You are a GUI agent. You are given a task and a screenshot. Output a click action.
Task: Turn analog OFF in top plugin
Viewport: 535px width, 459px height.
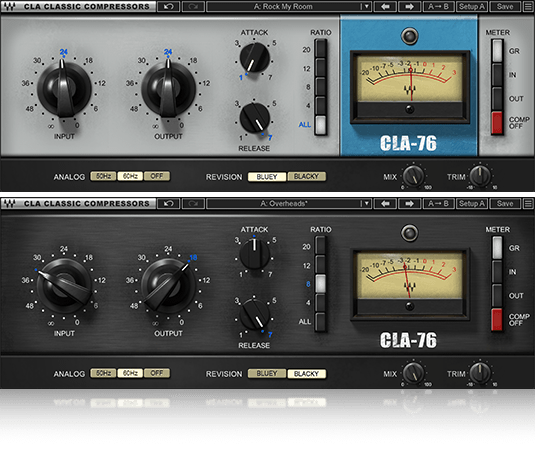click(157, 176)
